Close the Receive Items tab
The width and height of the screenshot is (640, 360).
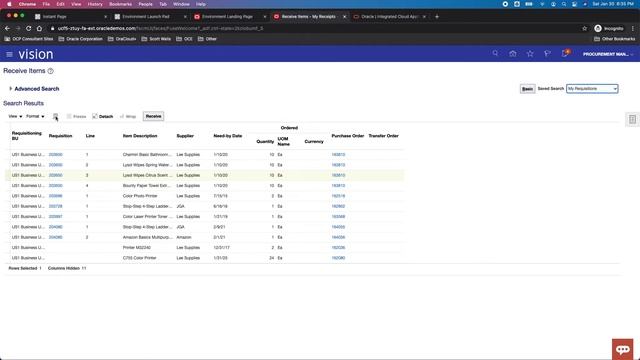(x=344, y=17)
